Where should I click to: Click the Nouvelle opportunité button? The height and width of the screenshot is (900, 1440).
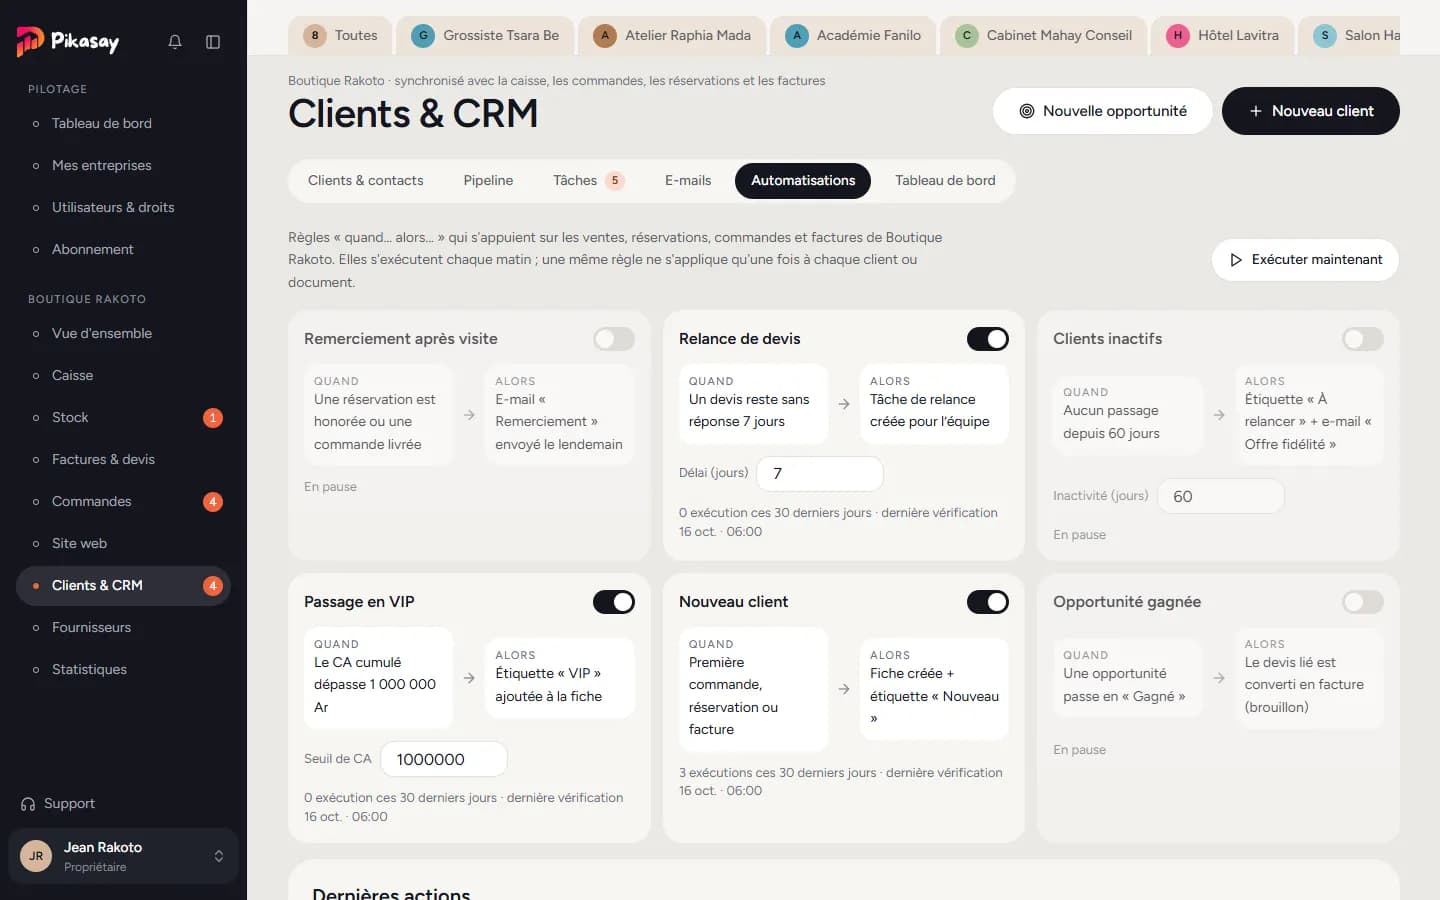[1102, 111]
